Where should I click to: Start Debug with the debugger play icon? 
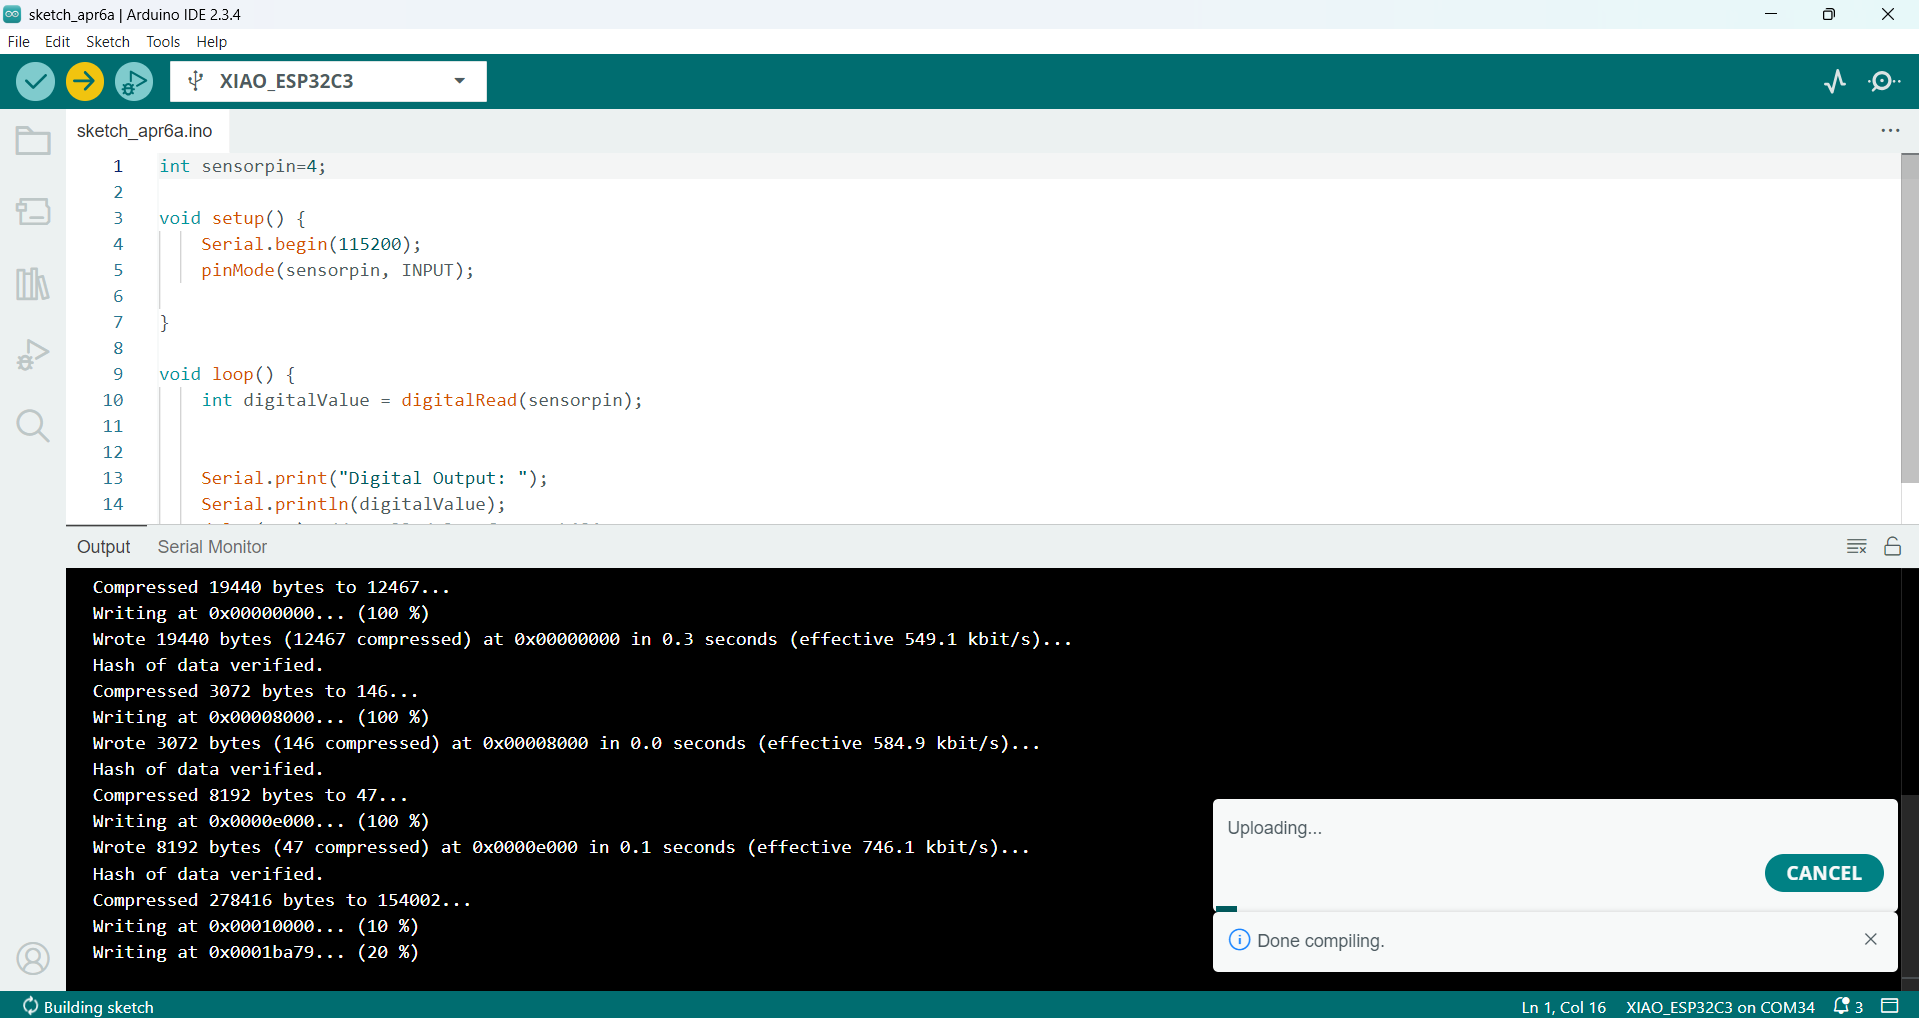coord(134,81)
